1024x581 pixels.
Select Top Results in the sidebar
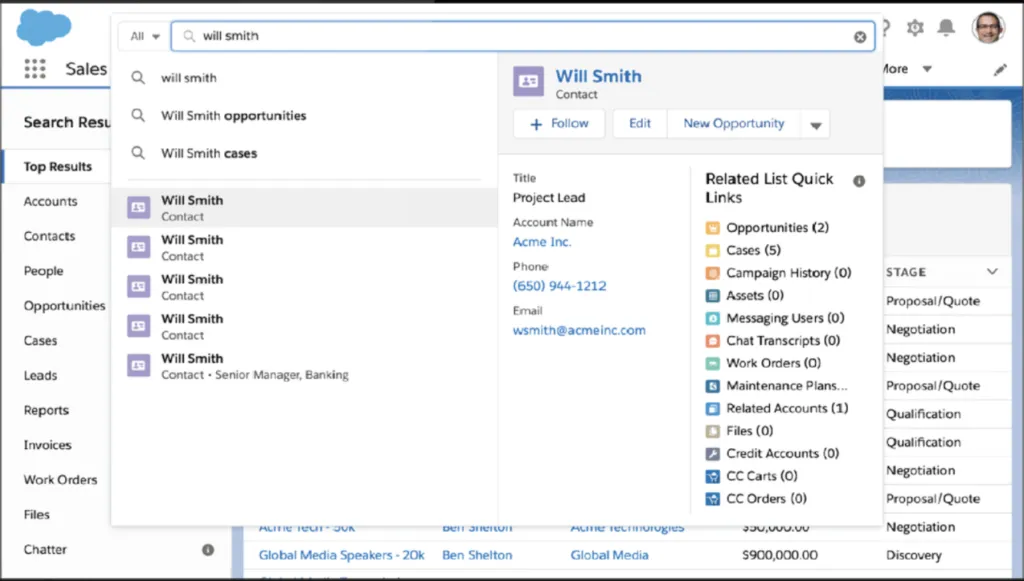(x=57, y=166)
